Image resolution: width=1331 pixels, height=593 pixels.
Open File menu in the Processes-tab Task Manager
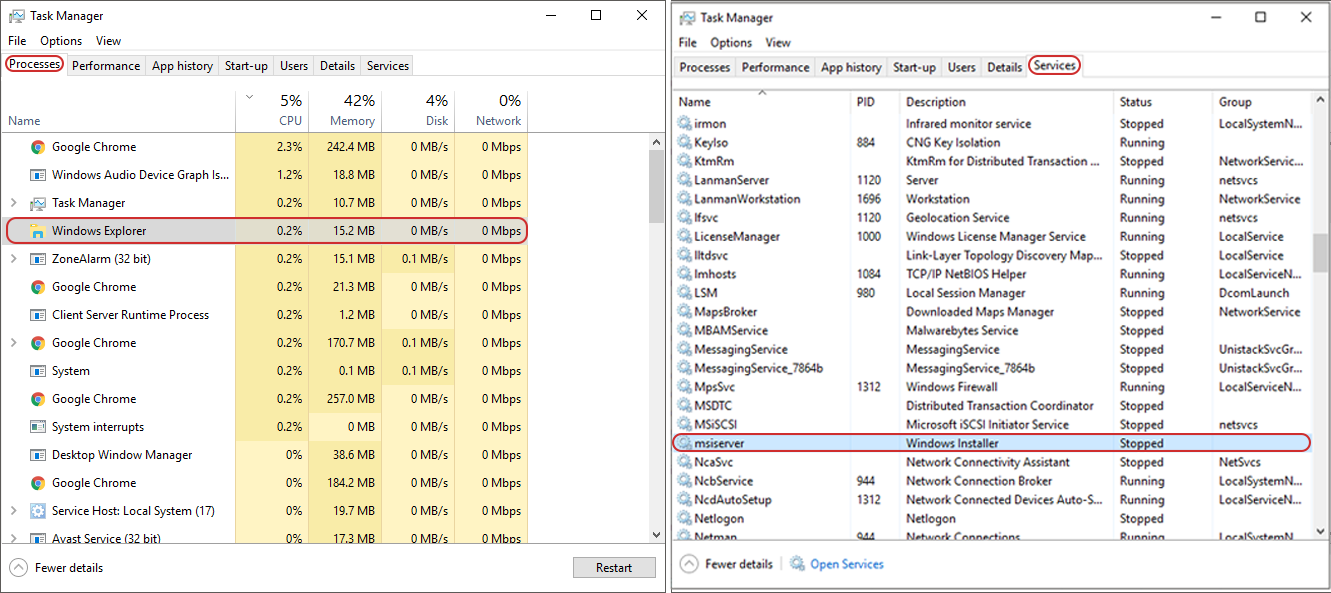pyautogui.click(x=17, y=41)
